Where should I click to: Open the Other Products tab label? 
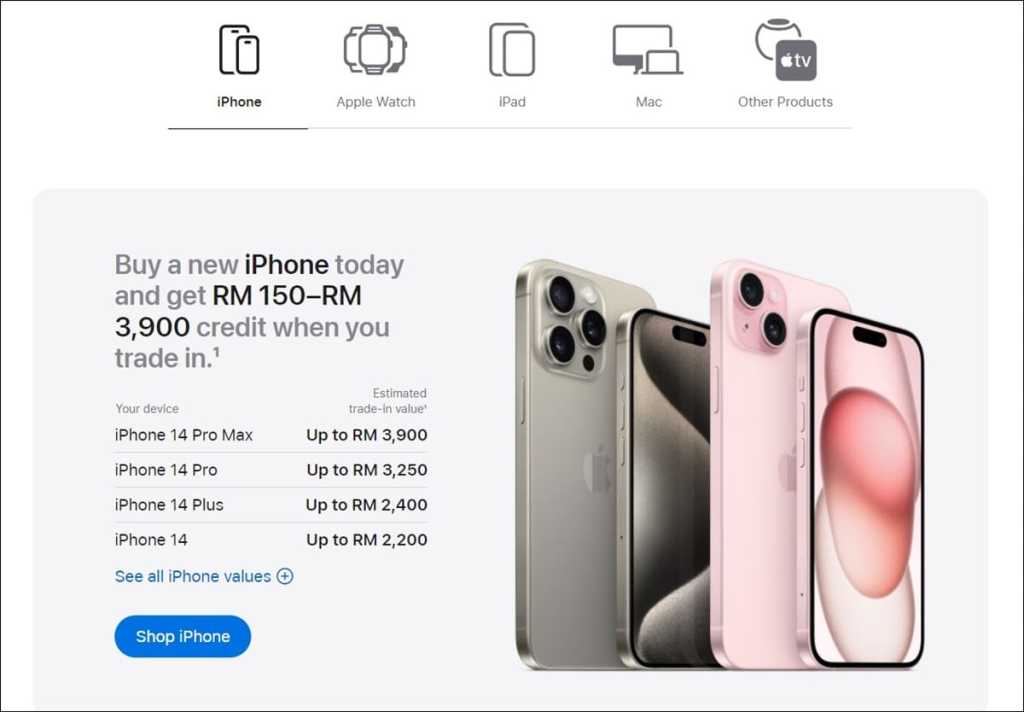click(x=785, y=102)
